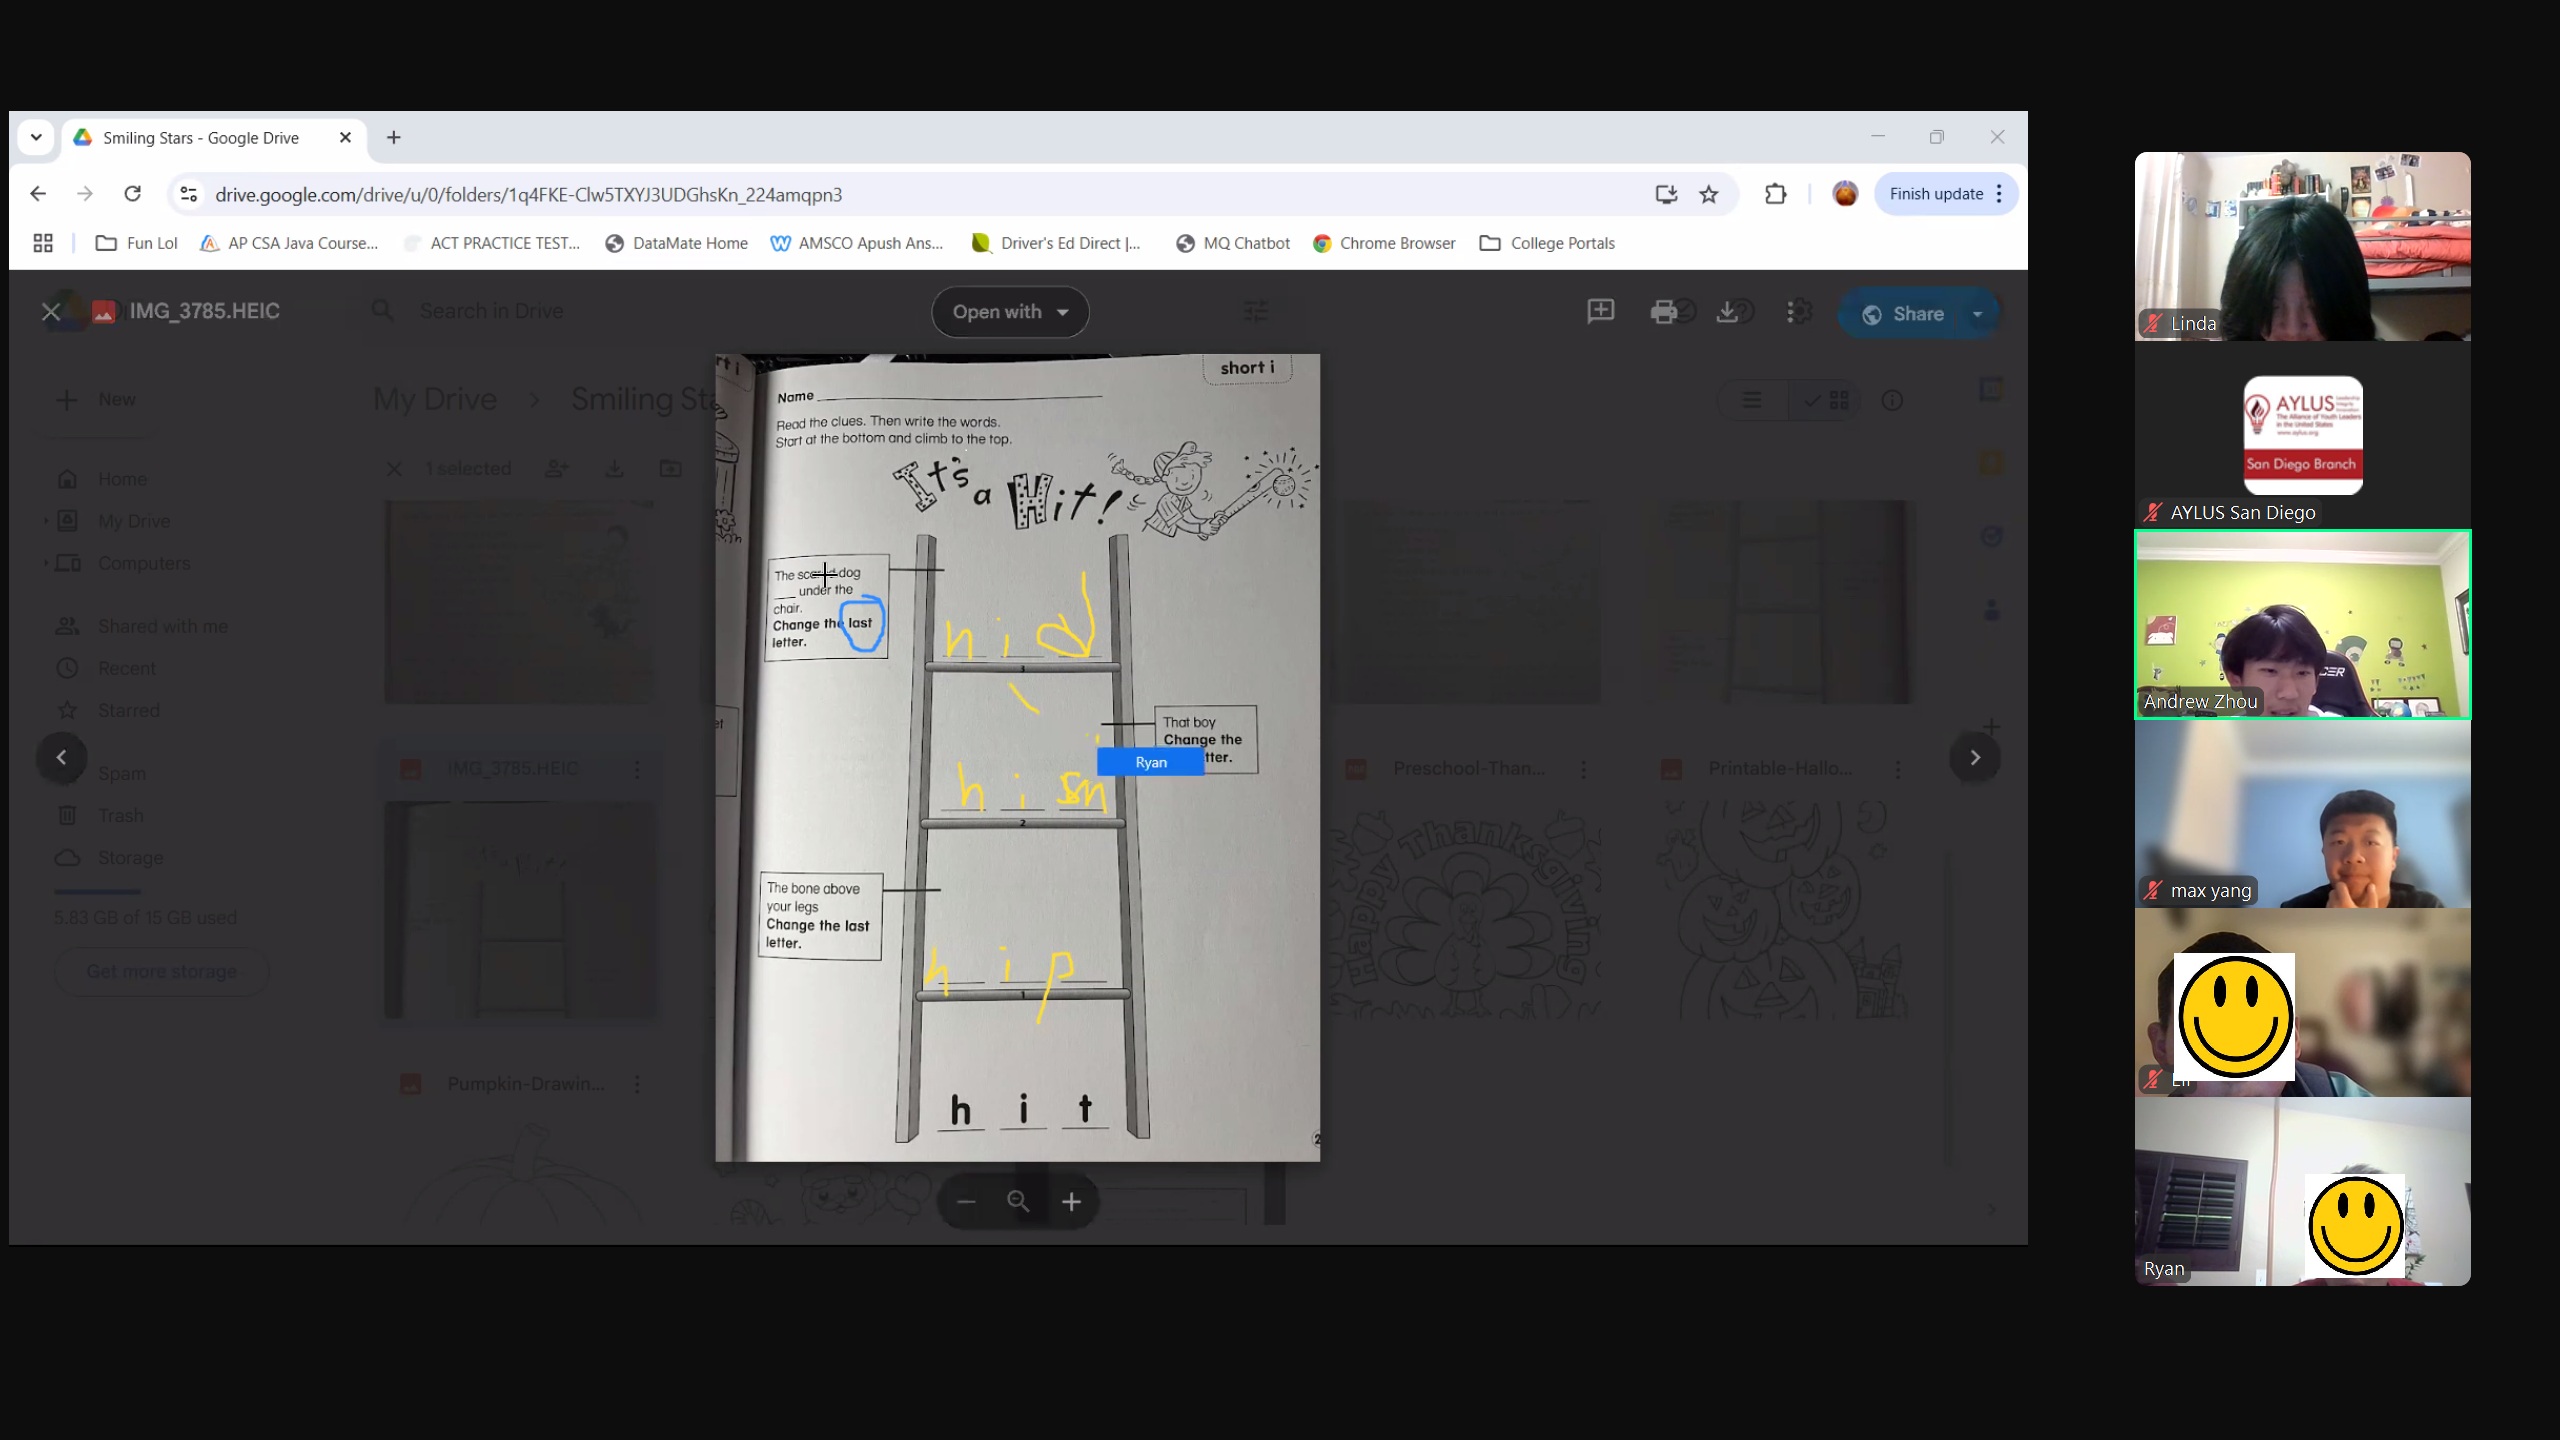Show Drive details info icon

click(1892, 400)
